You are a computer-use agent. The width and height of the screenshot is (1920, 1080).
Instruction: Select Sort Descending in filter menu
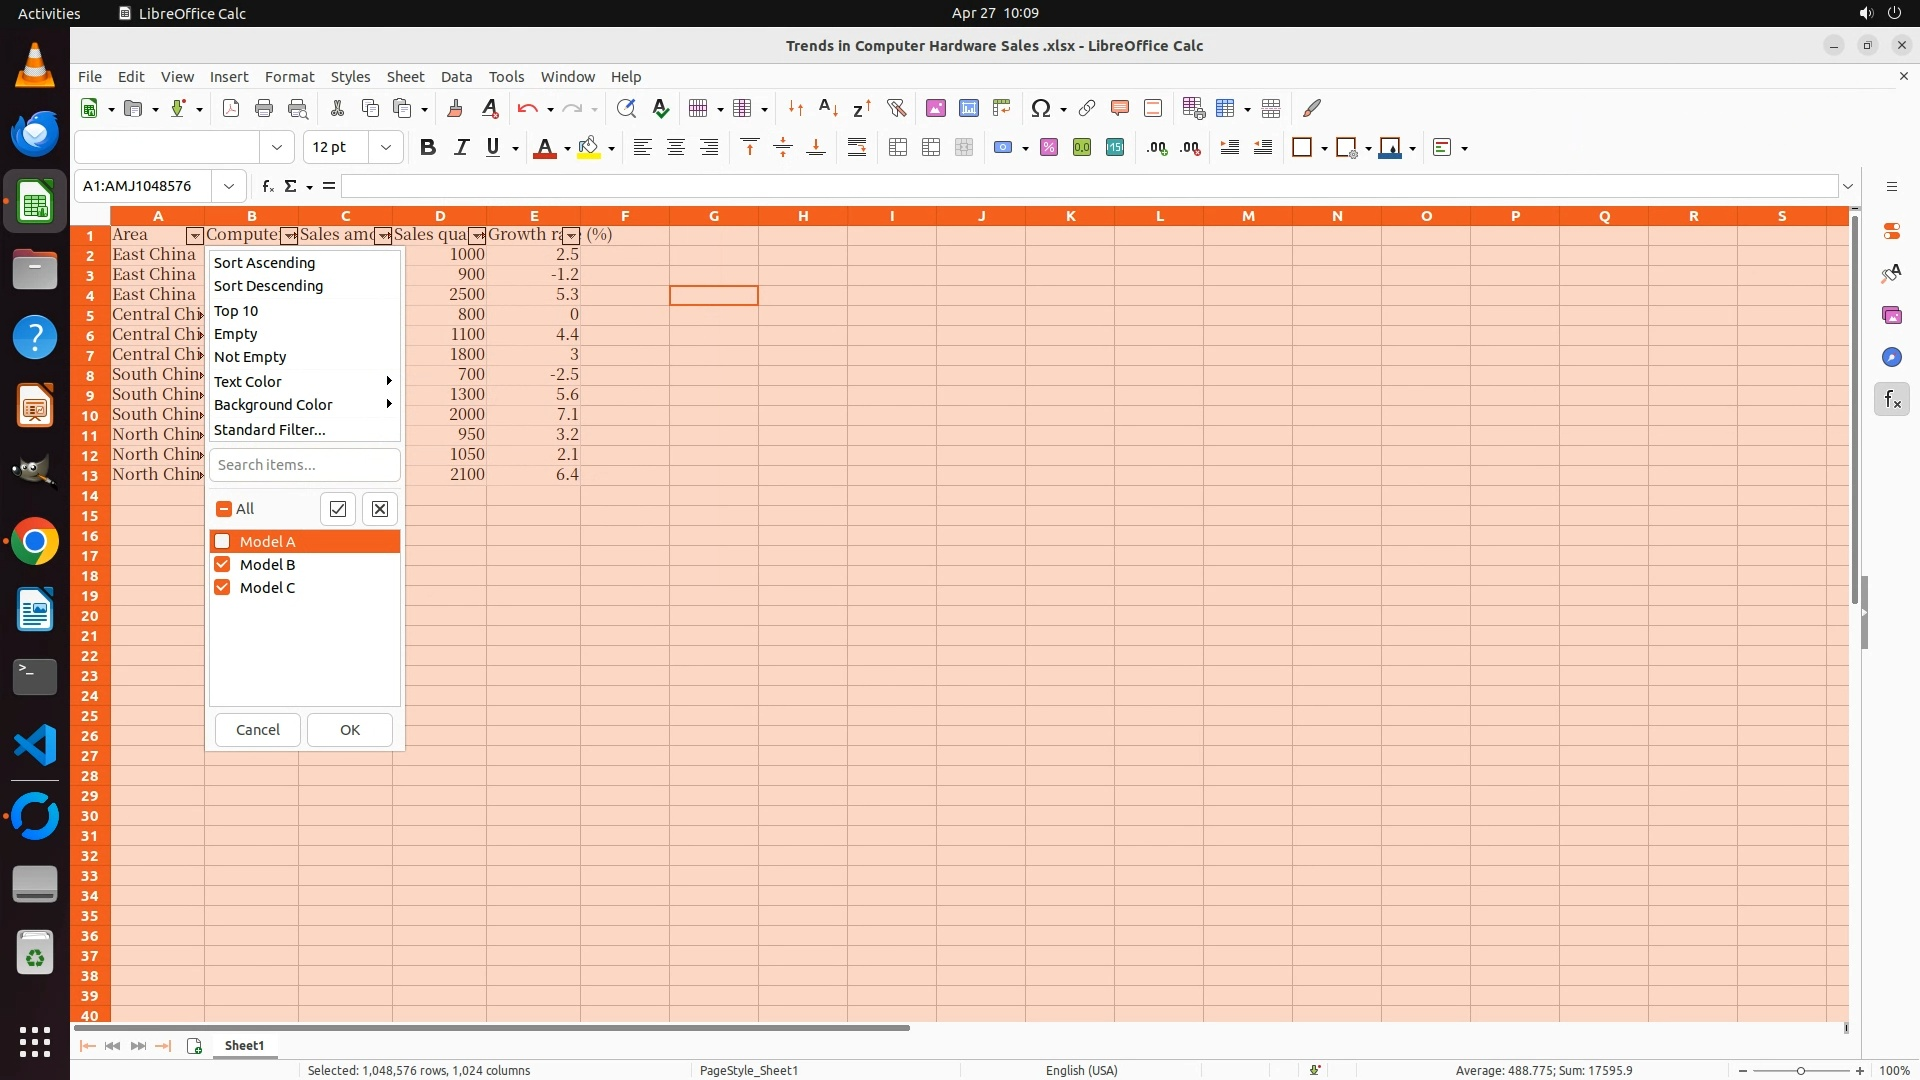point(268,286)
